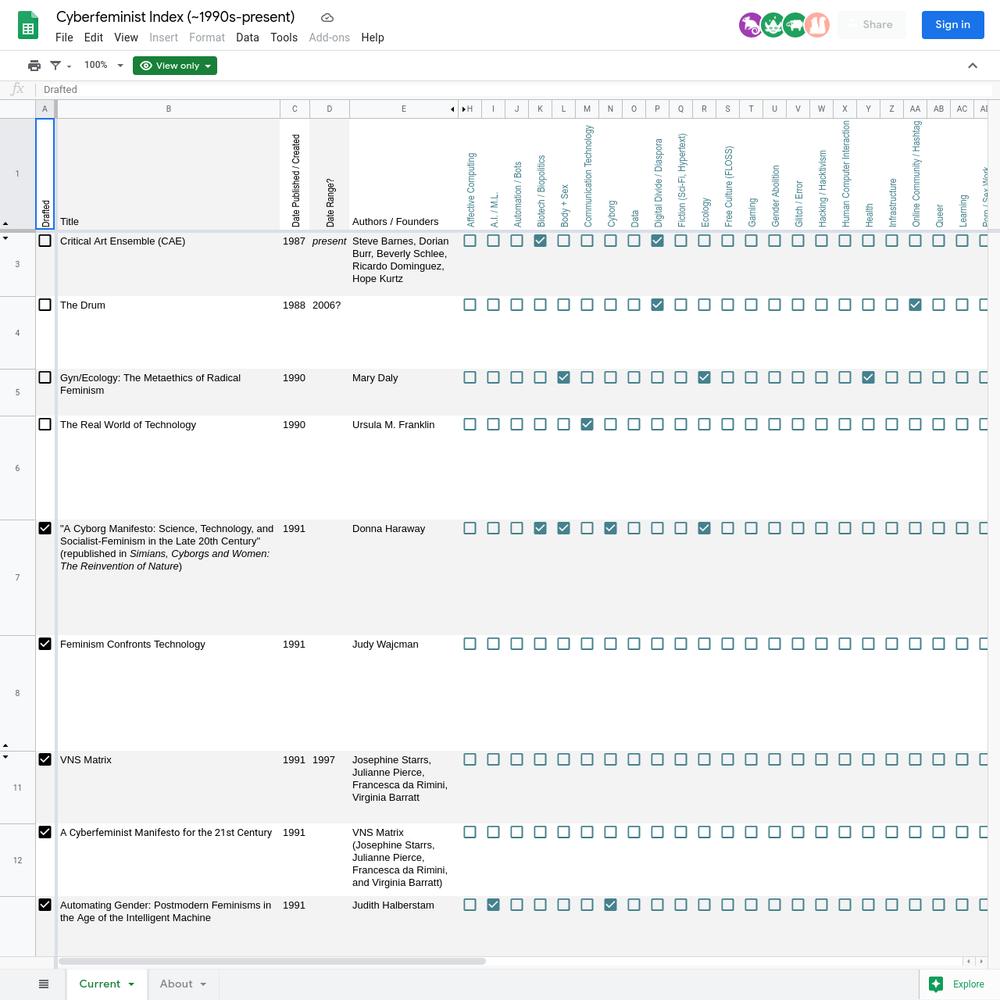This screenshot has height=1000, width=1000.
Task: Toggle Cyborg checkbox for A Cyborg Manifesto
Action: tap(610, 529)
